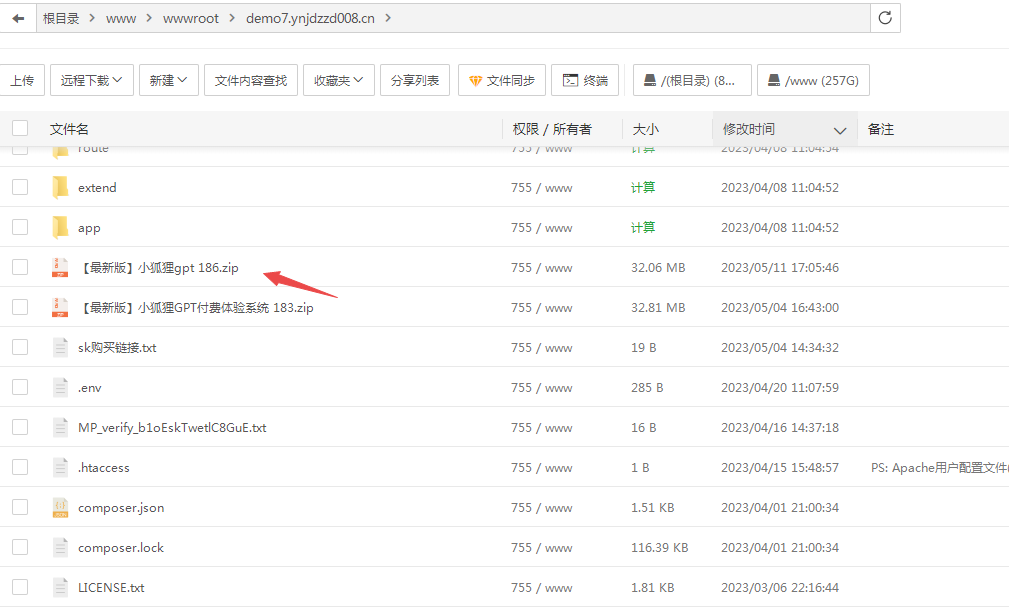This screenshot has width=1009, height=613.
Task: Click 计算 link for extend folder size
Action: 643,187
